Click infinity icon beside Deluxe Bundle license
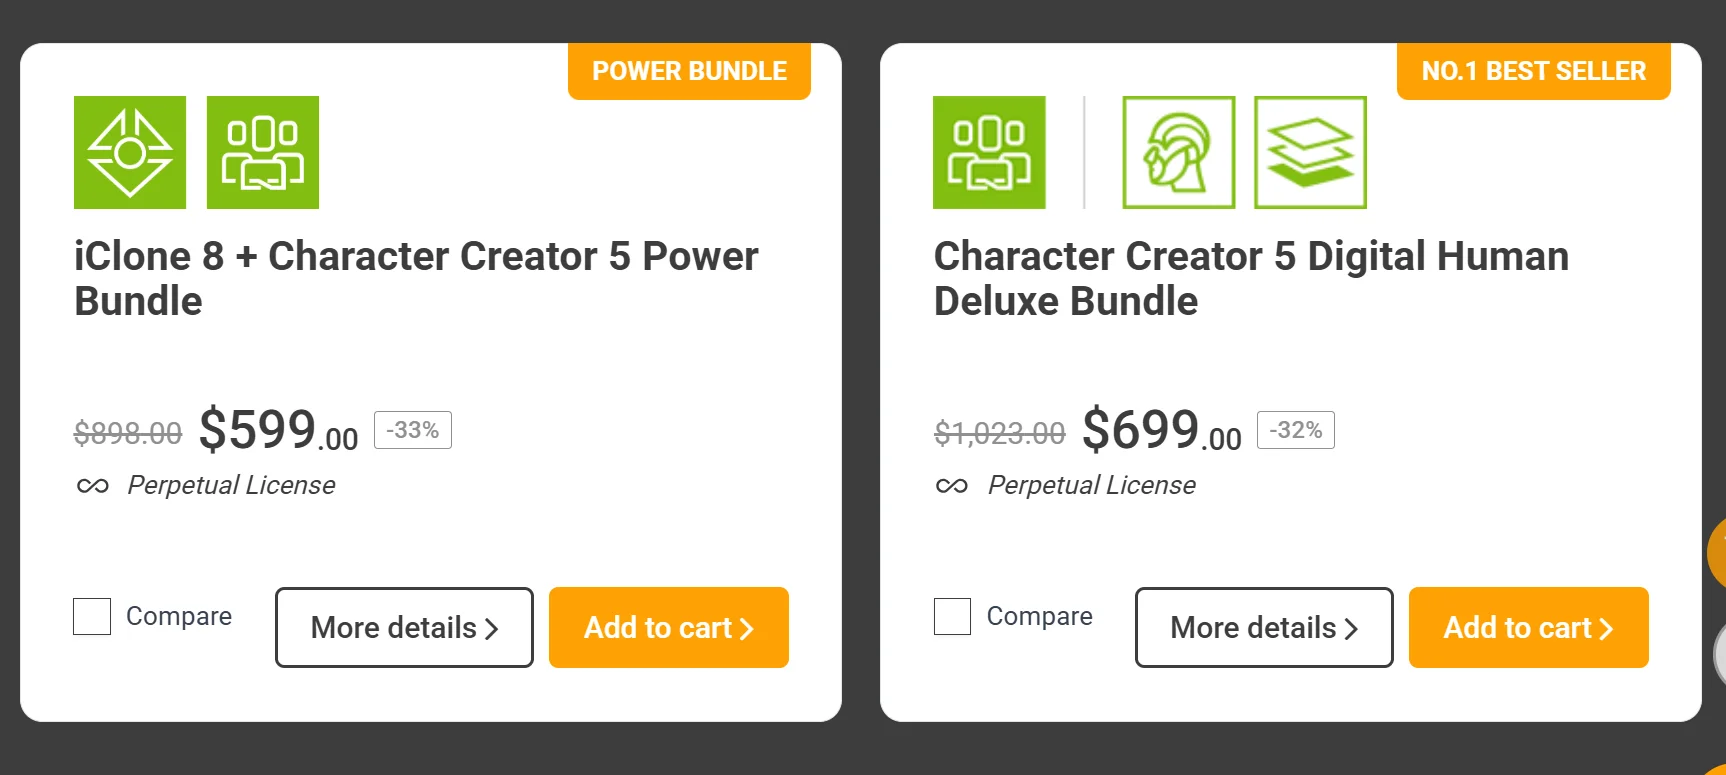Screen dimensions: 1726x775 952,486
